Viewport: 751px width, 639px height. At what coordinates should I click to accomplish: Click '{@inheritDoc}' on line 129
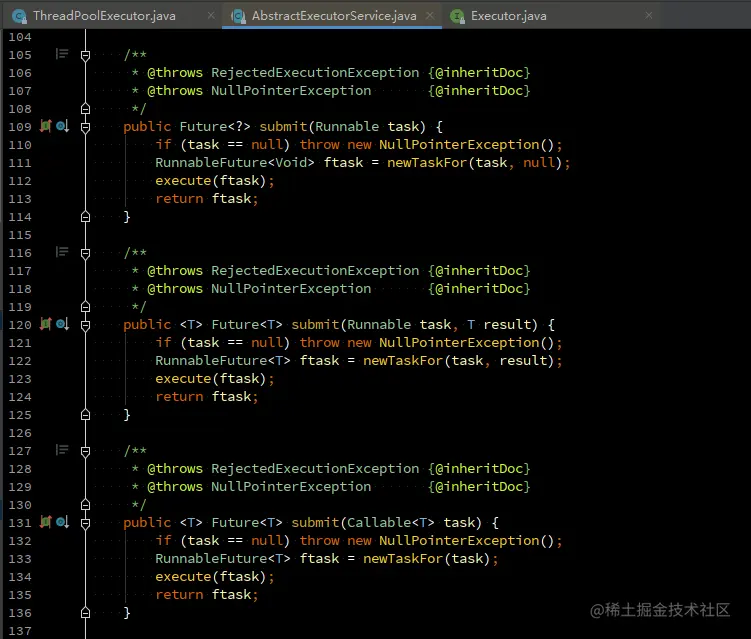(479, 487)
